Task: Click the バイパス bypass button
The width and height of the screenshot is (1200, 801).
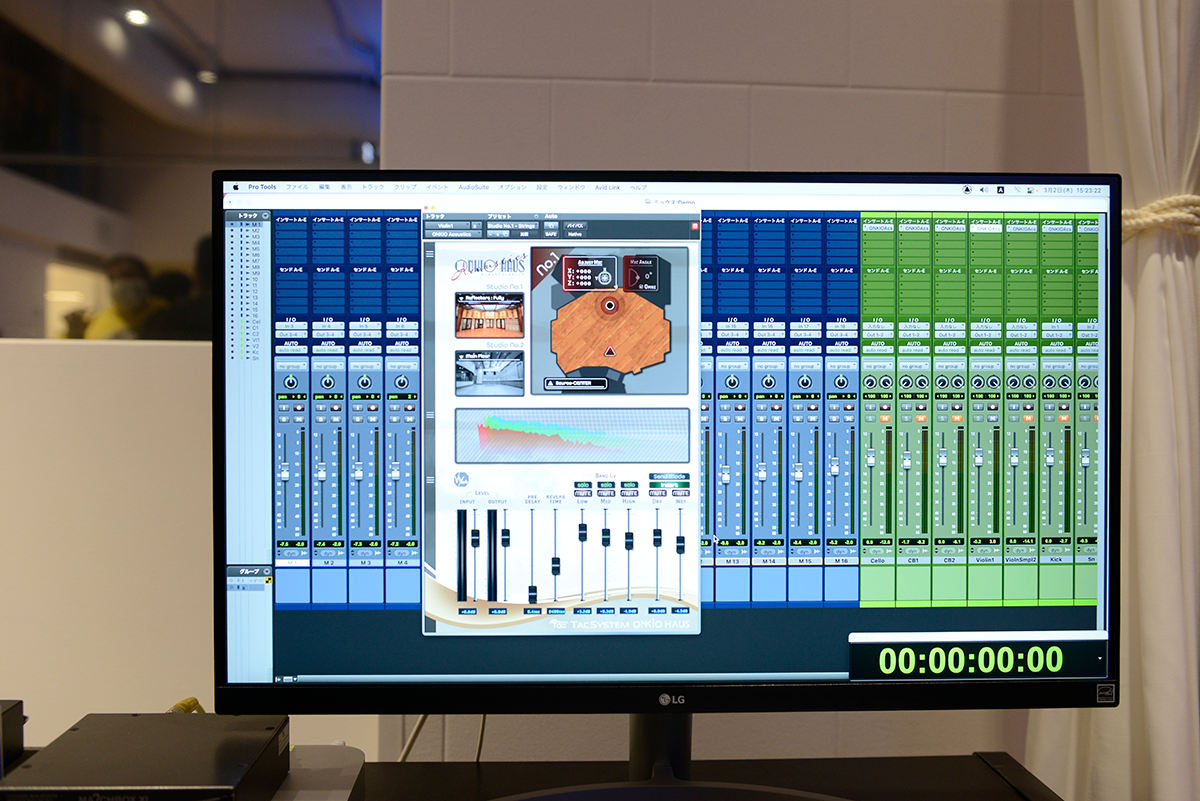Action: 576,226
